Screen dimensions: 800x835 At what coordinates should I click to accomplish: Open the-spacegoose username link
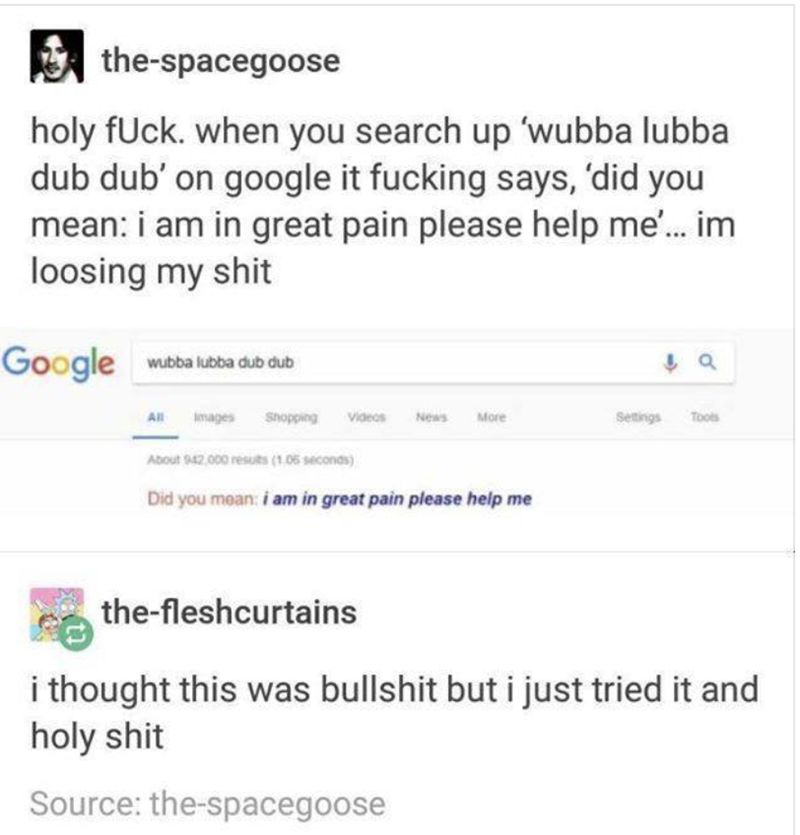pyautogui.click(x=221, y=60)
